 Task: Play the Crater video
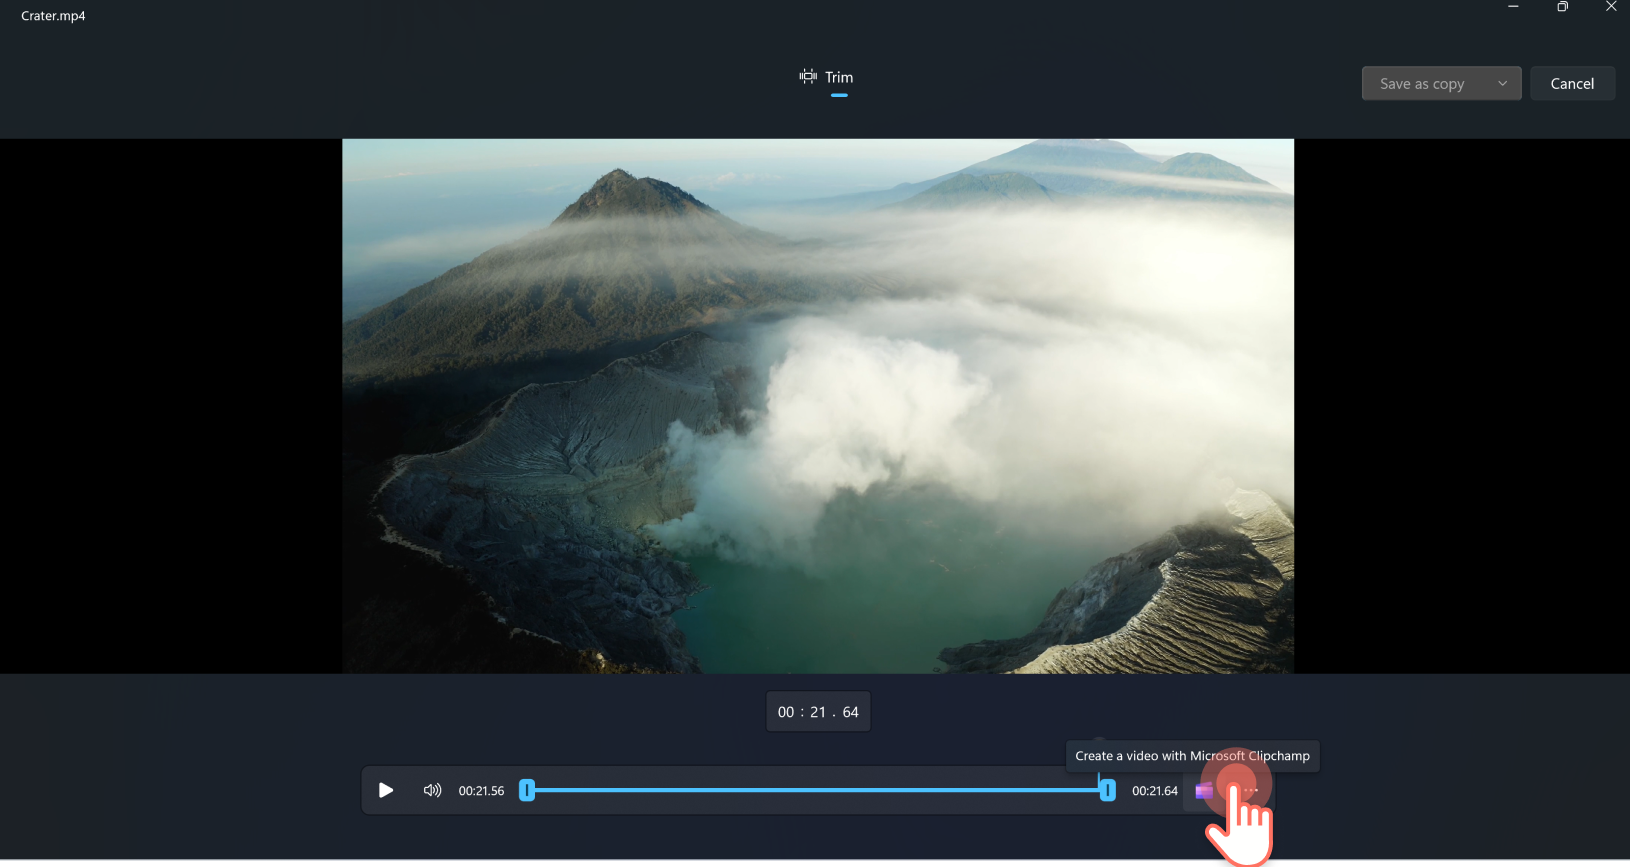(386, 790)
